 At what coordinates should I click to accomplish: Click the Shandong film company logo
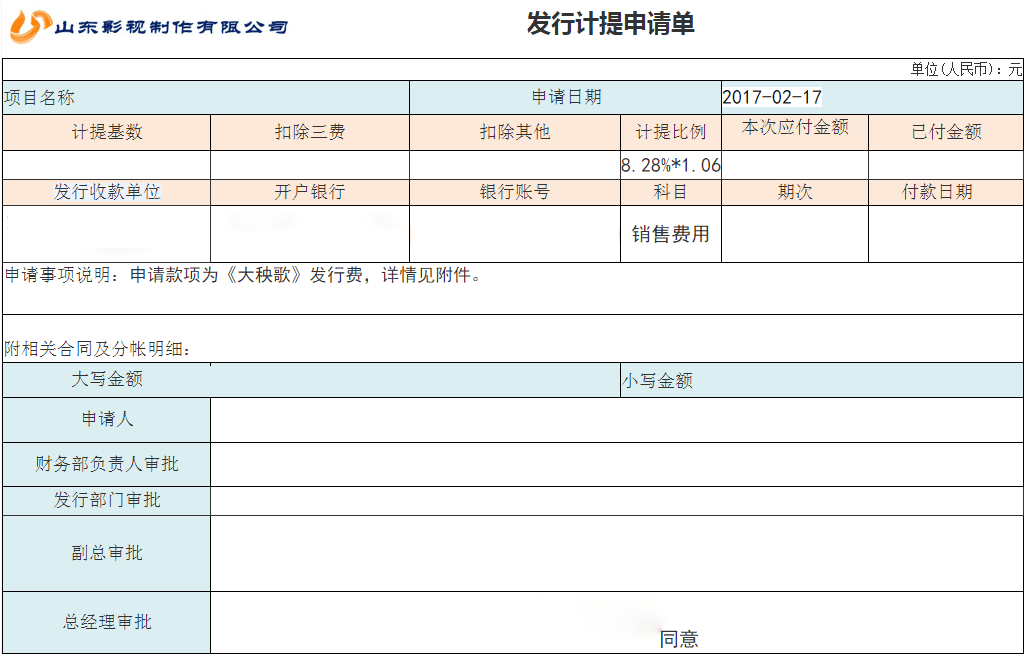pos(150,26)
